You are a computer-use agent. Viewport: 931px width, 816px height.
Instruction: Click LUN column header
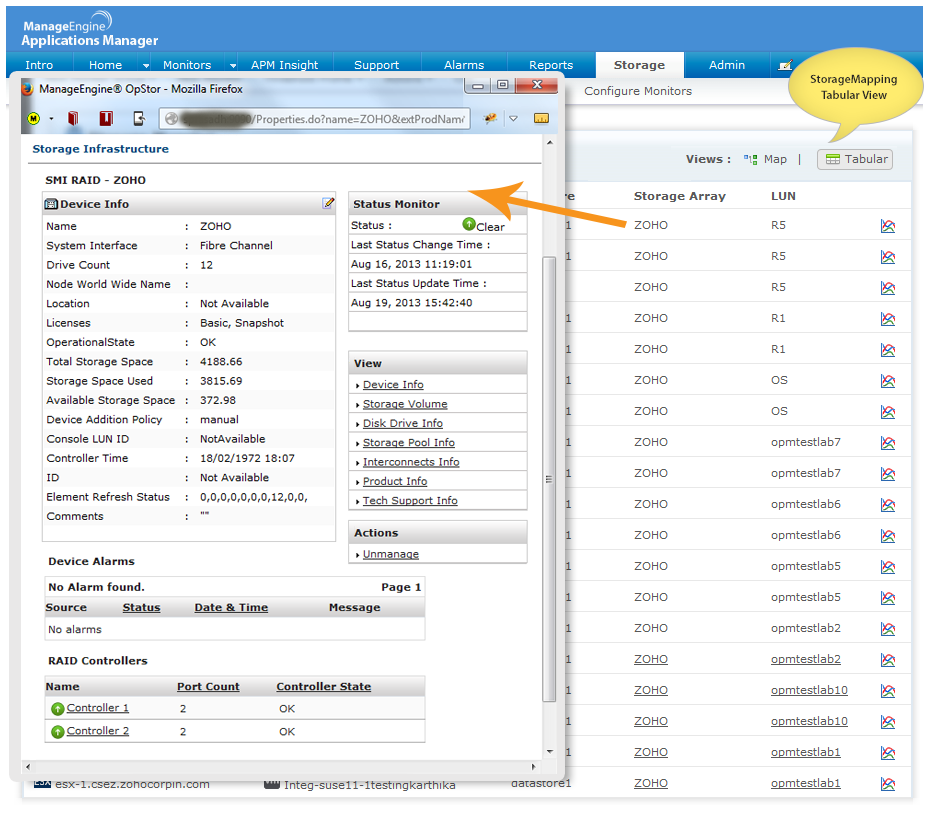coord(783,196)
